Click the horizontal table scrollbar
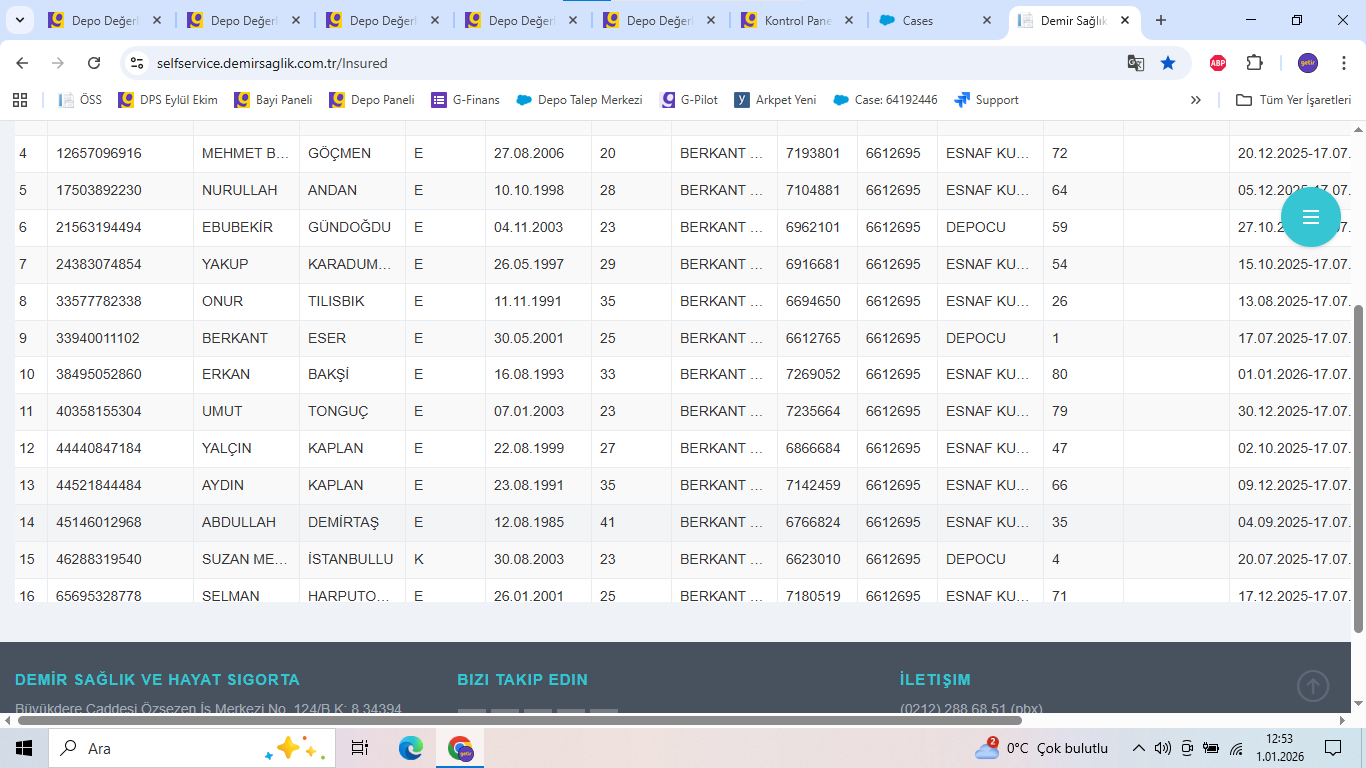The height and width of the screenshot is (768, 1366). click(x=520, y=719)
